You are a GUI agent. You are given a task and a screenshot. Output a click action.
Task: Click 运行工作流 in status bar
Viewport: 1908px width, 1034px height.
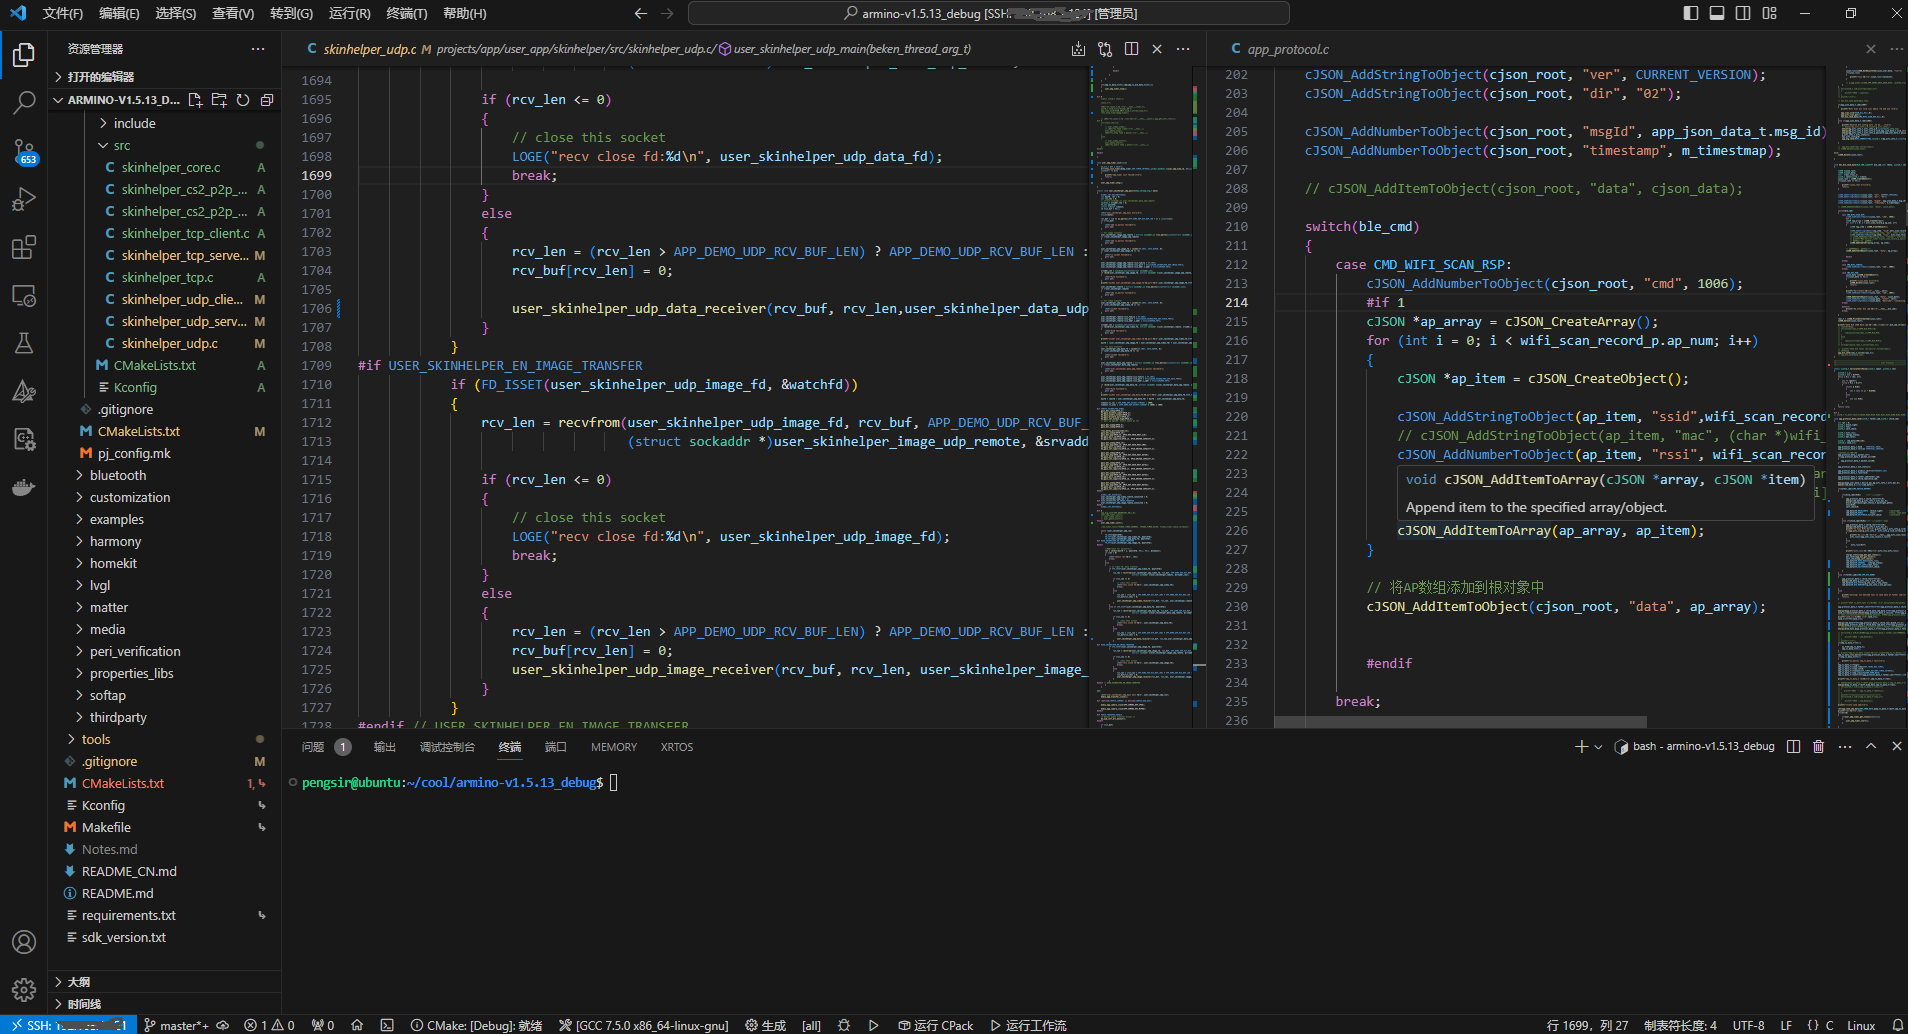1029,1025
